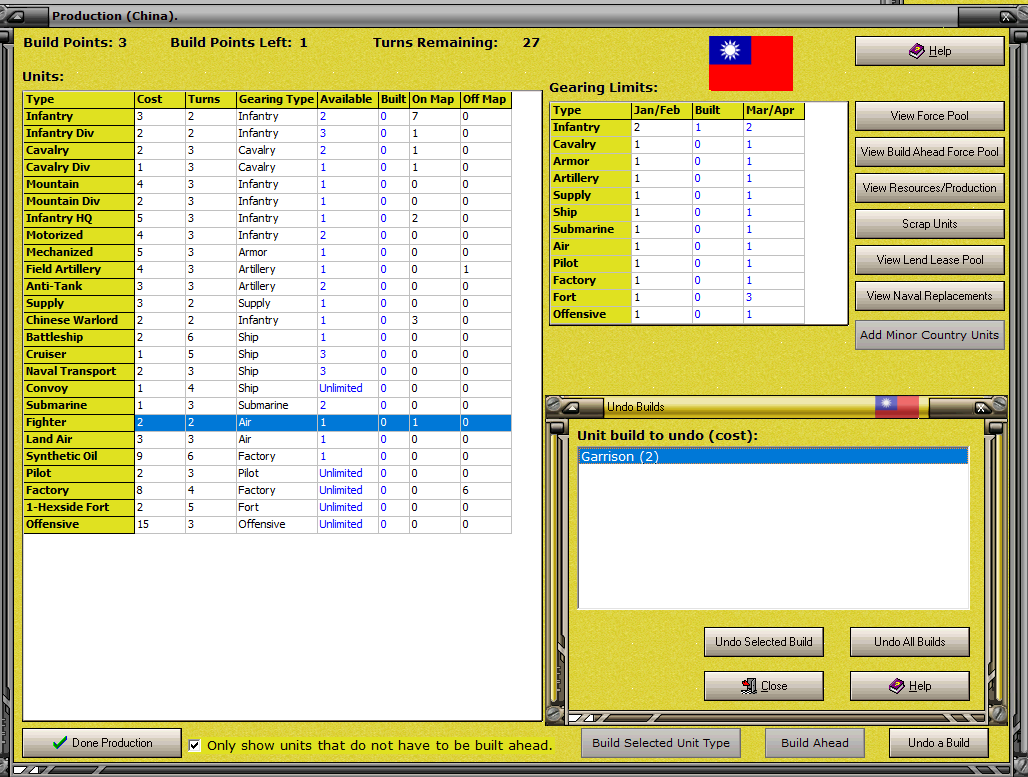
Task: Open Help in the Undo Builds dialog
Action: click(x=909, y=686)
